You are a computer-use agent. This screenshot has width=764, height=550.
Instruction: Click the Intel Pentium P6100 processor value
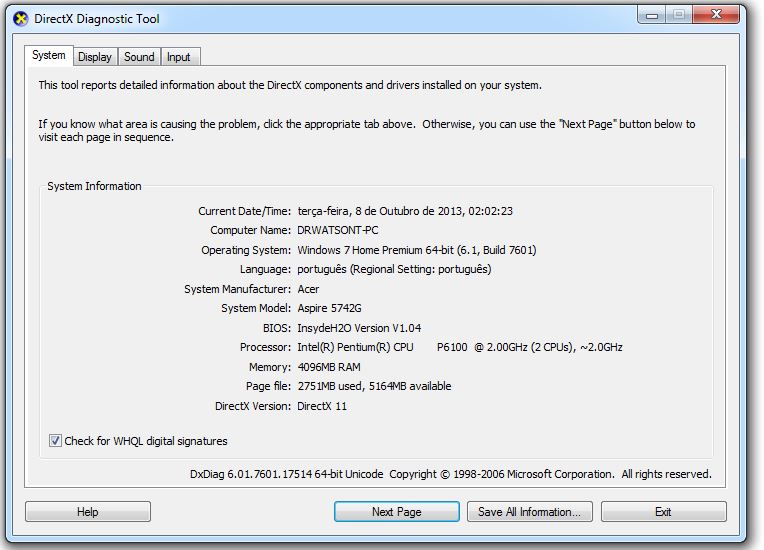(460, 347)
